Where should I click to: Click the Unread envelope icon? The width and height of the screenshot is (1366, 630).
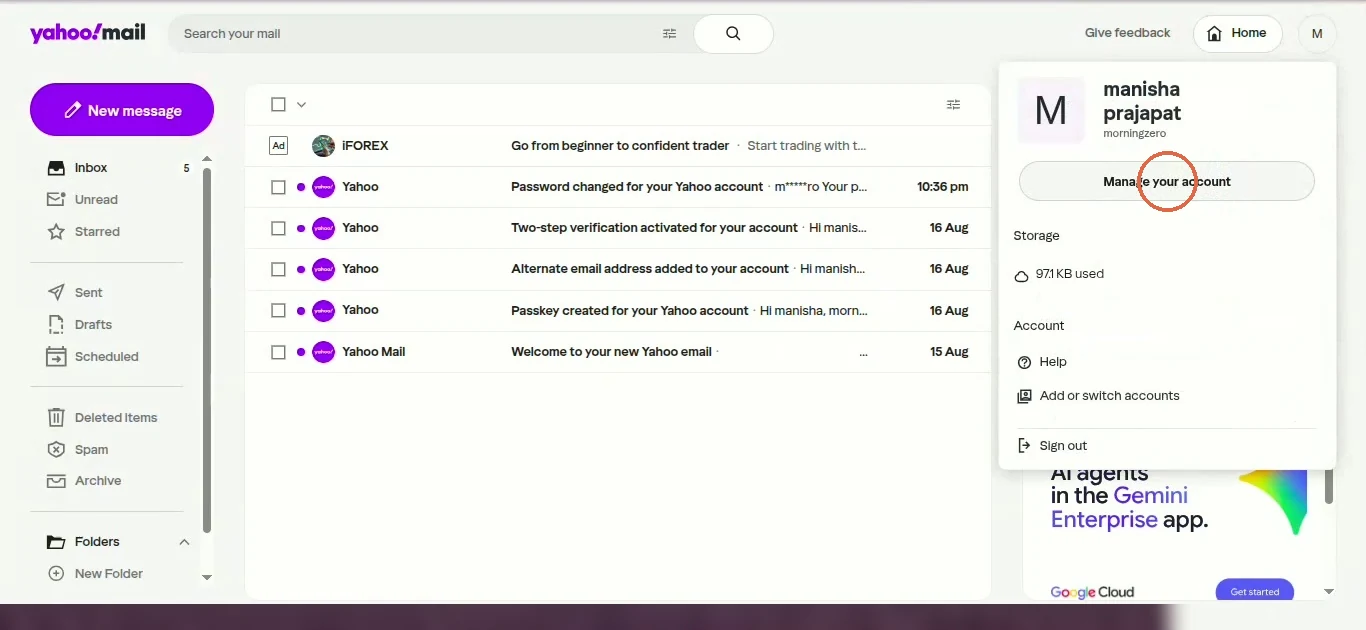pyautogui.click(x=56, y=200)
